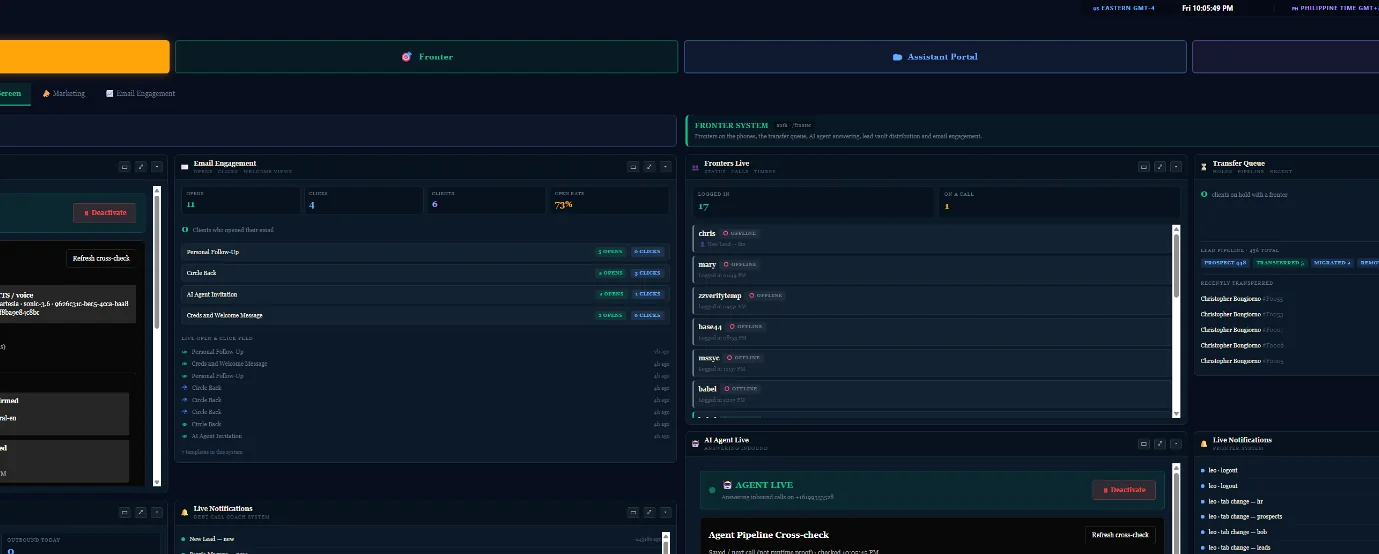Open the Fronters Live panel dropdown menu
The image size is (1379, 554).
(1176, 167)
